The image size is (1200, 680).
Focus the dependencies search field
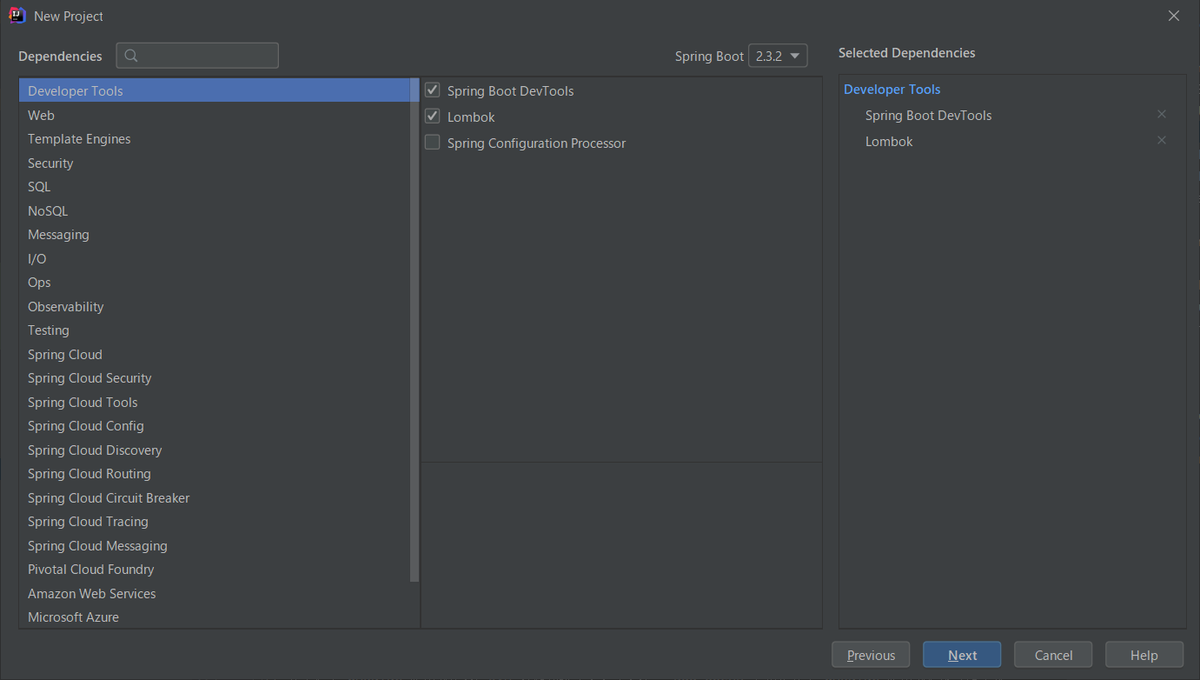pos(197,56)
